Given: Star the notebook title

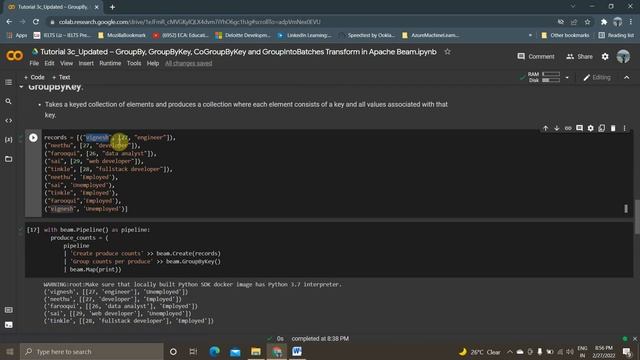Looking at the screenshot, I should pos(447,52).
